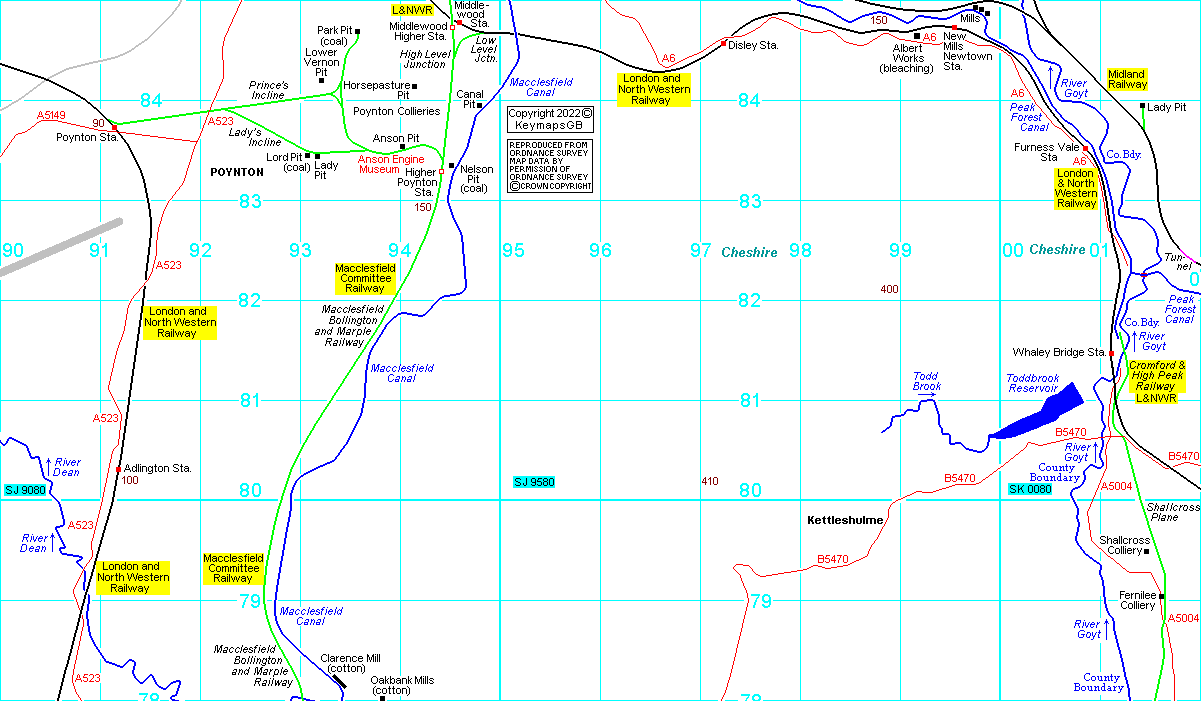Select the Albert Works bleaching marker
The width and height of the screenshot is (1201, 701).
pyautogui.click(x=916, y=37)
